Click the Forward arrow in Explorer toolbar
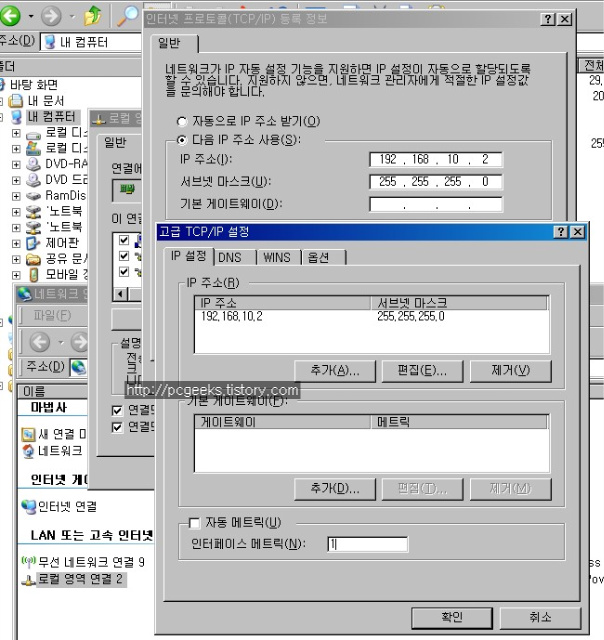Viewport: 604px width, 640px height. 51,16
